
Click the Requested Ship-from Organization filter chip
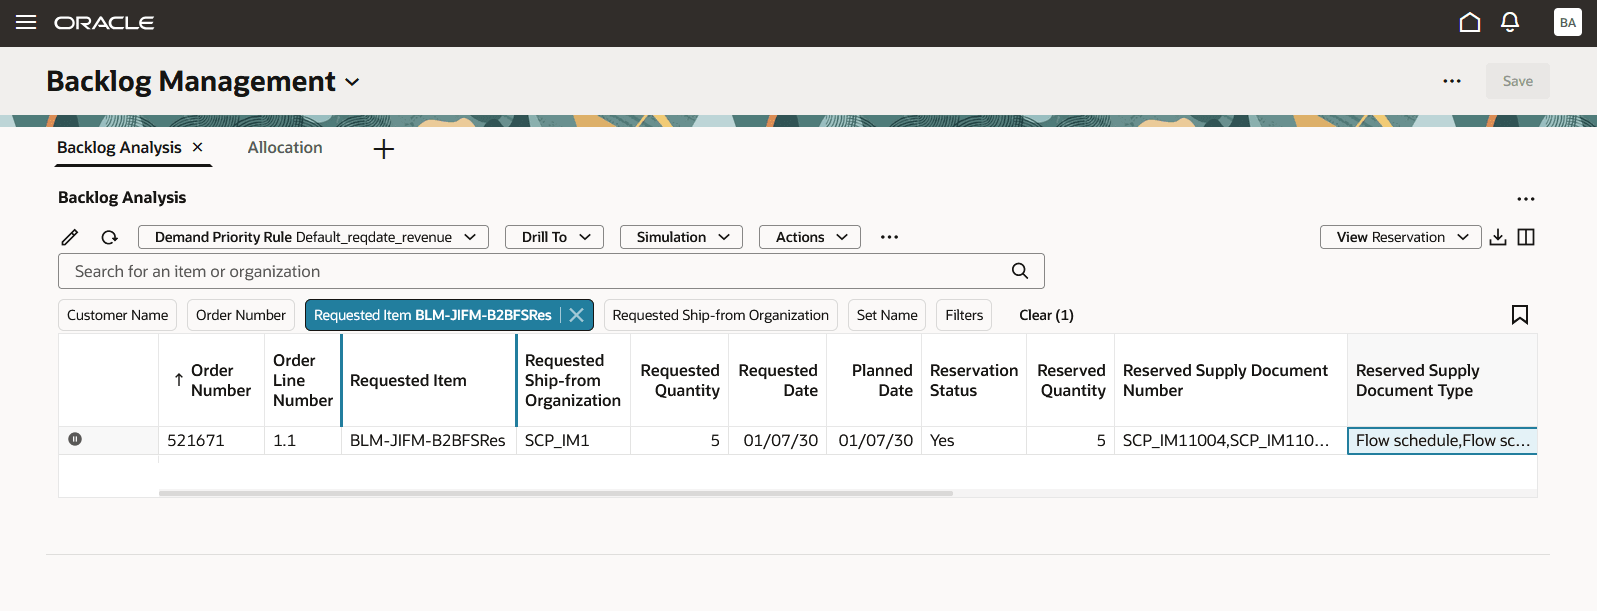pyautogui.click(x=720, y=315)
